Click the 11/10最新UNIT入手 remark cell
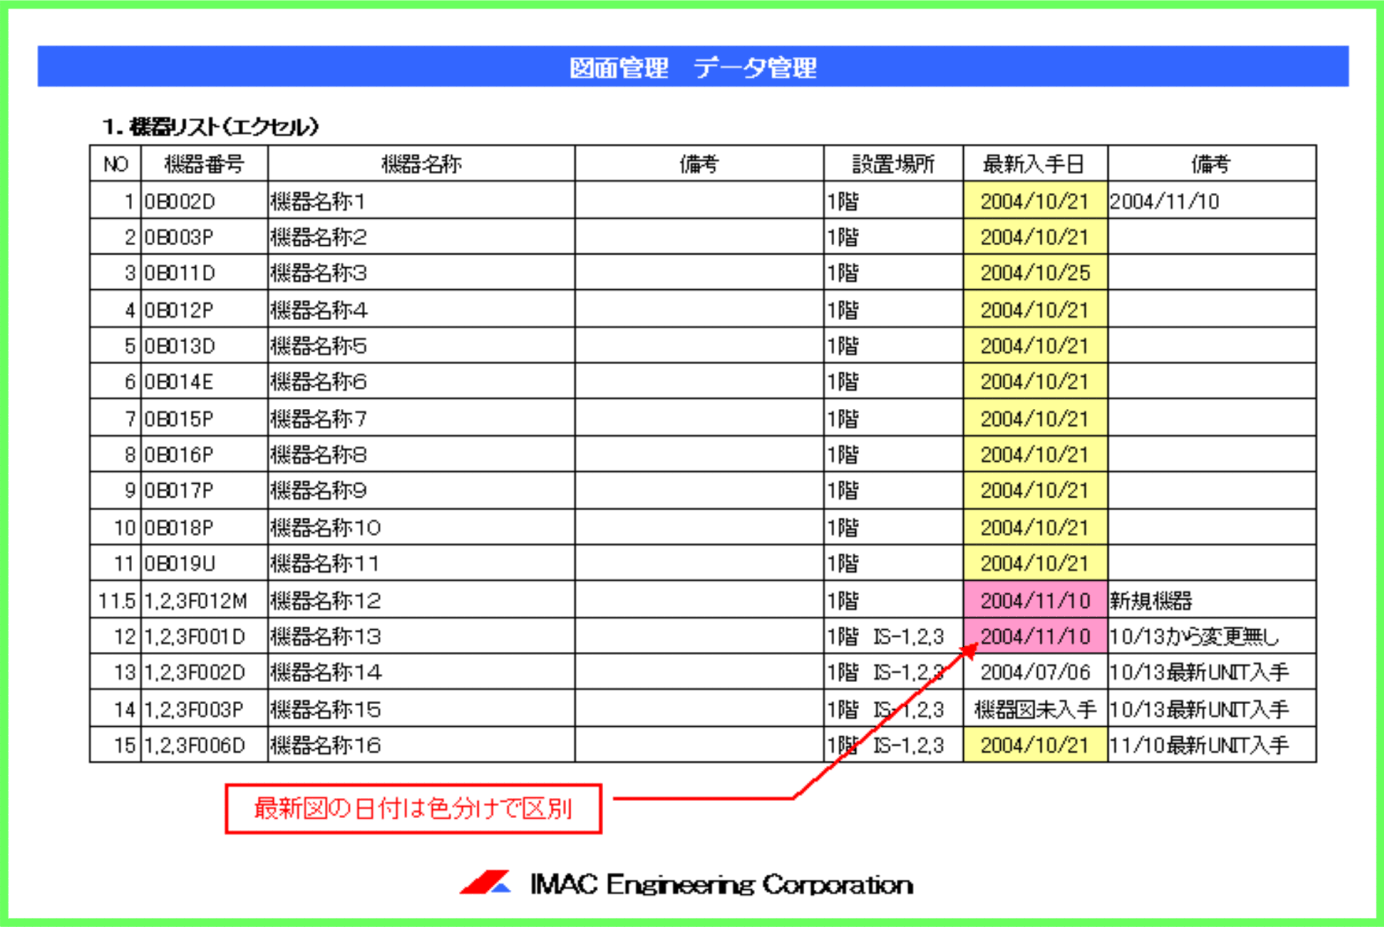 pyautogui.click(x=1212, y=745)
